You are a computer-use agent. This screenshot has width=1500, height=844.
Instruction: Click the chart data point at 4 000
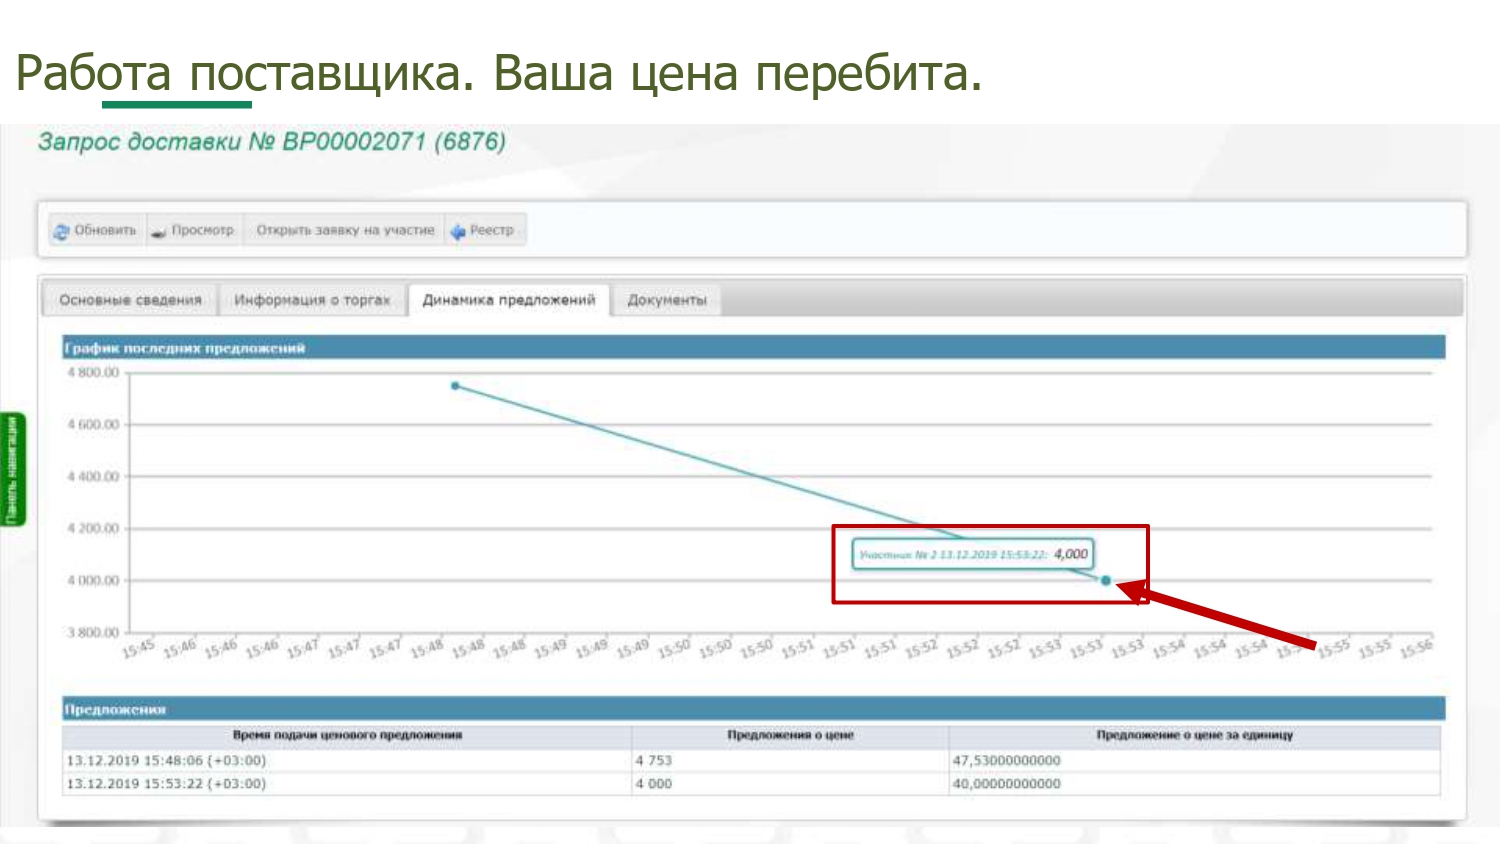point(1106,580)
